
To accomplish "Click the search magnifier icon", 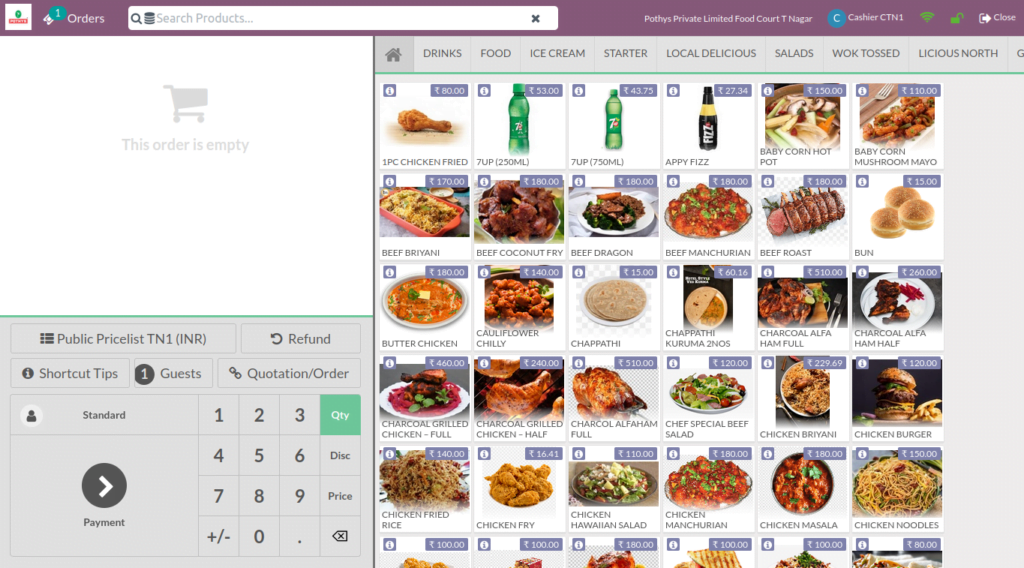I will [136, 18].
